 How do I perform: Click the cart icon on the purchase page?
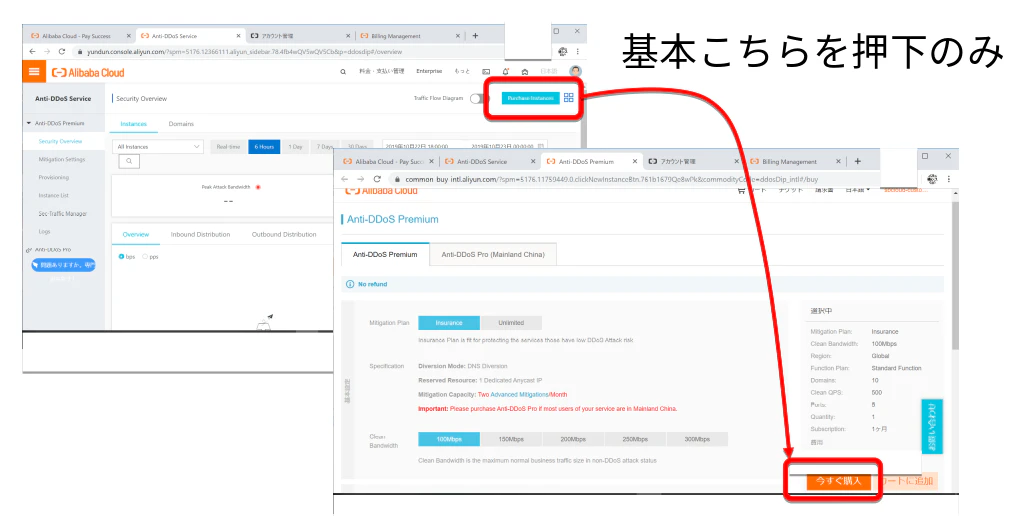pyautogui.click(x=741, y=191)
